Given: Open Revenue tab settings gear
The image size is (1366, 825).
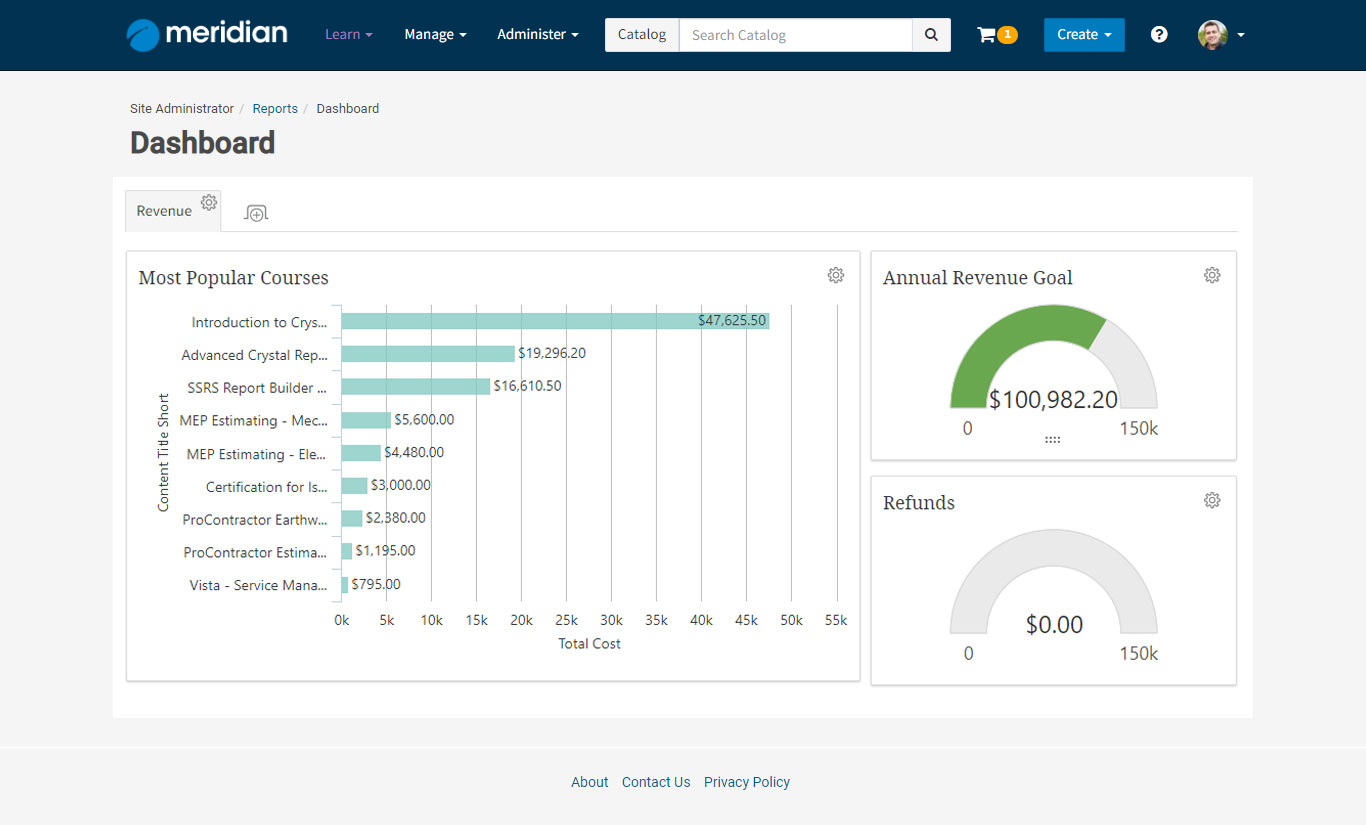Looking at the screenshot, I should click(x=208, y=202).
